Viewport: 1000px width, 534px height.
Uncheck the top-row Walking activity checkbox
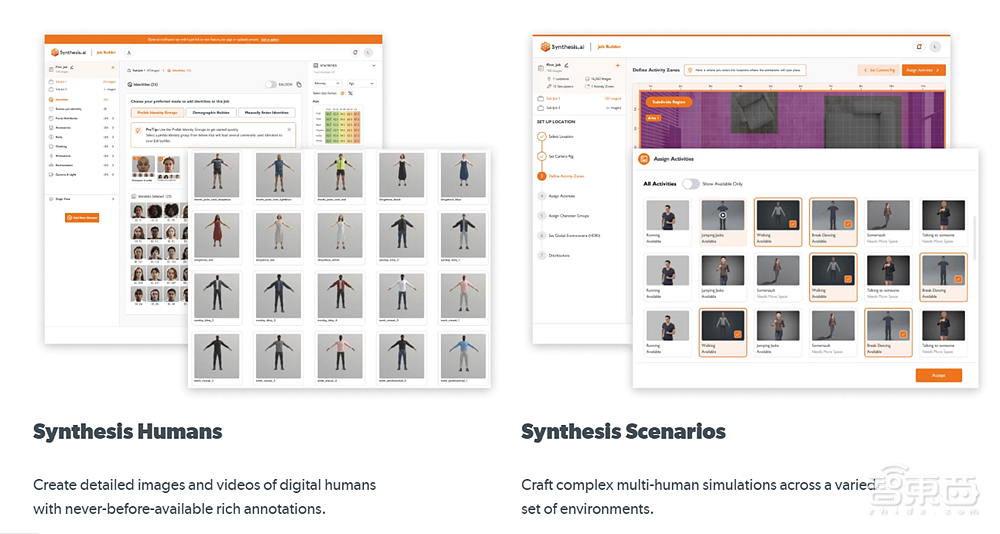792,225
